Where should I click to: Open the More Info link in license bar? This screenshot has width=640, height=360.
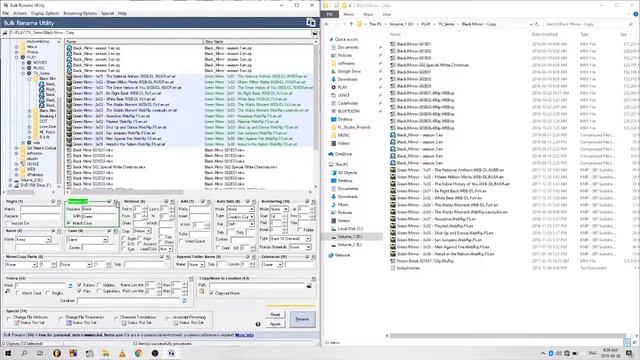pos(244,335)
